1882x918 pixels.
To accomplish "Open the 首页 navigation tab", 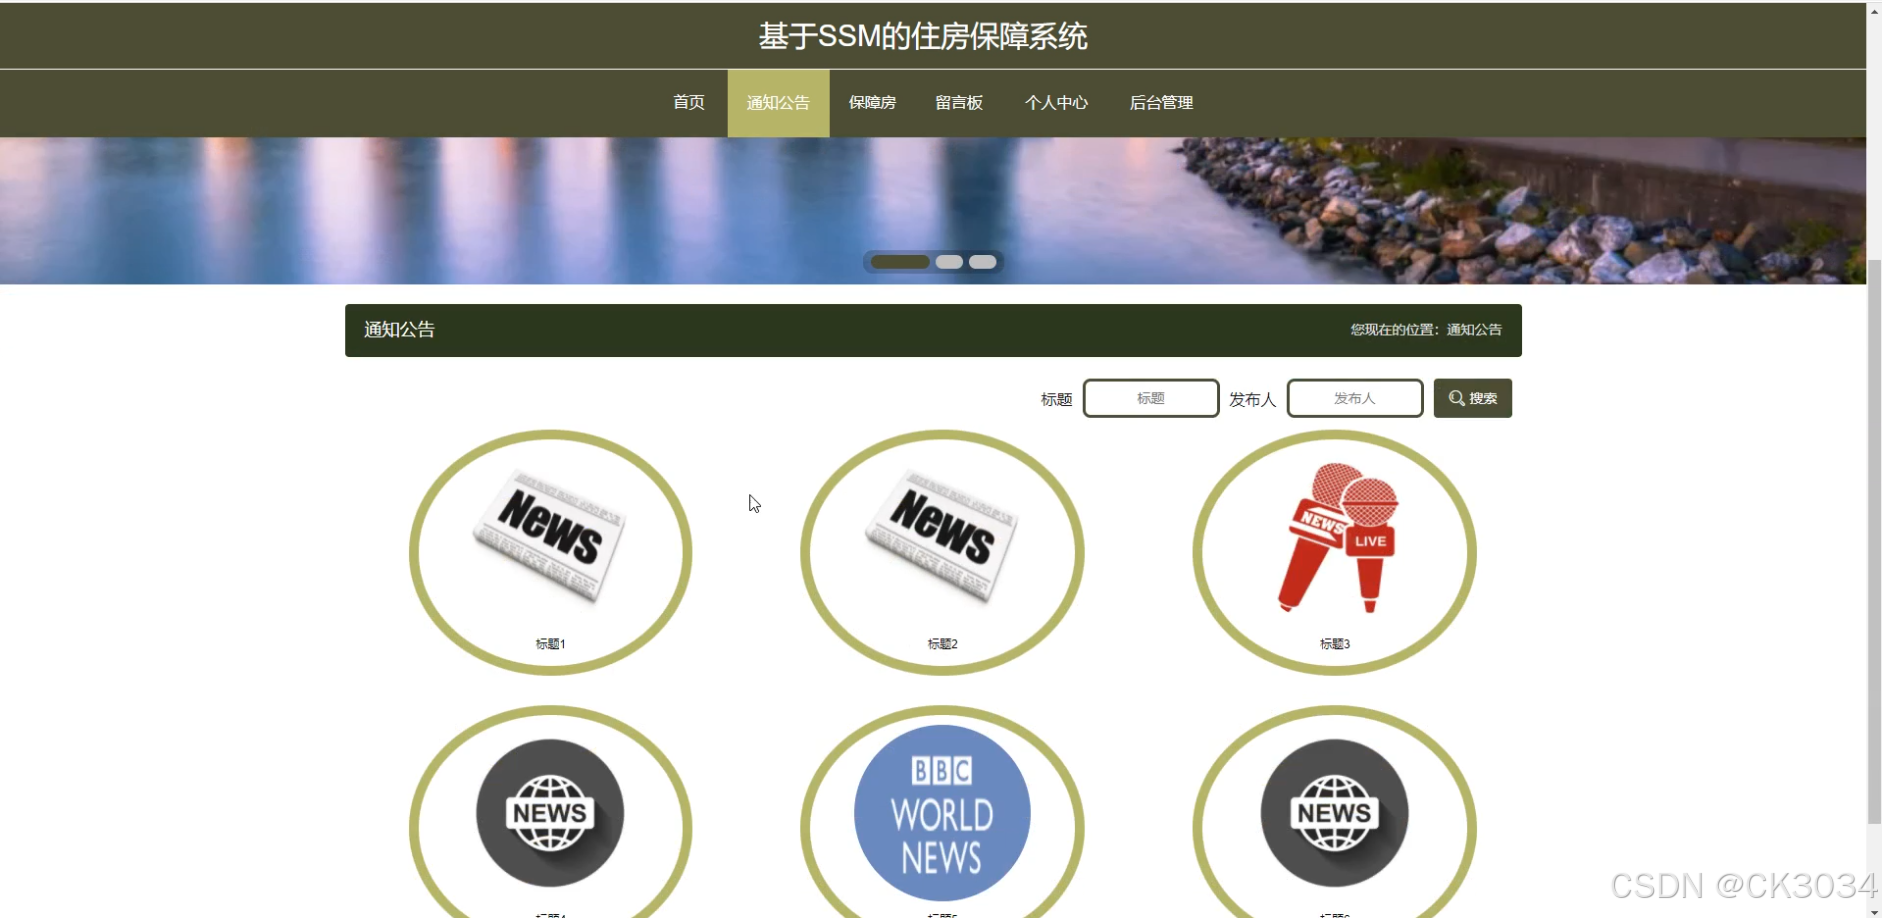I will (x=688, y=103).
